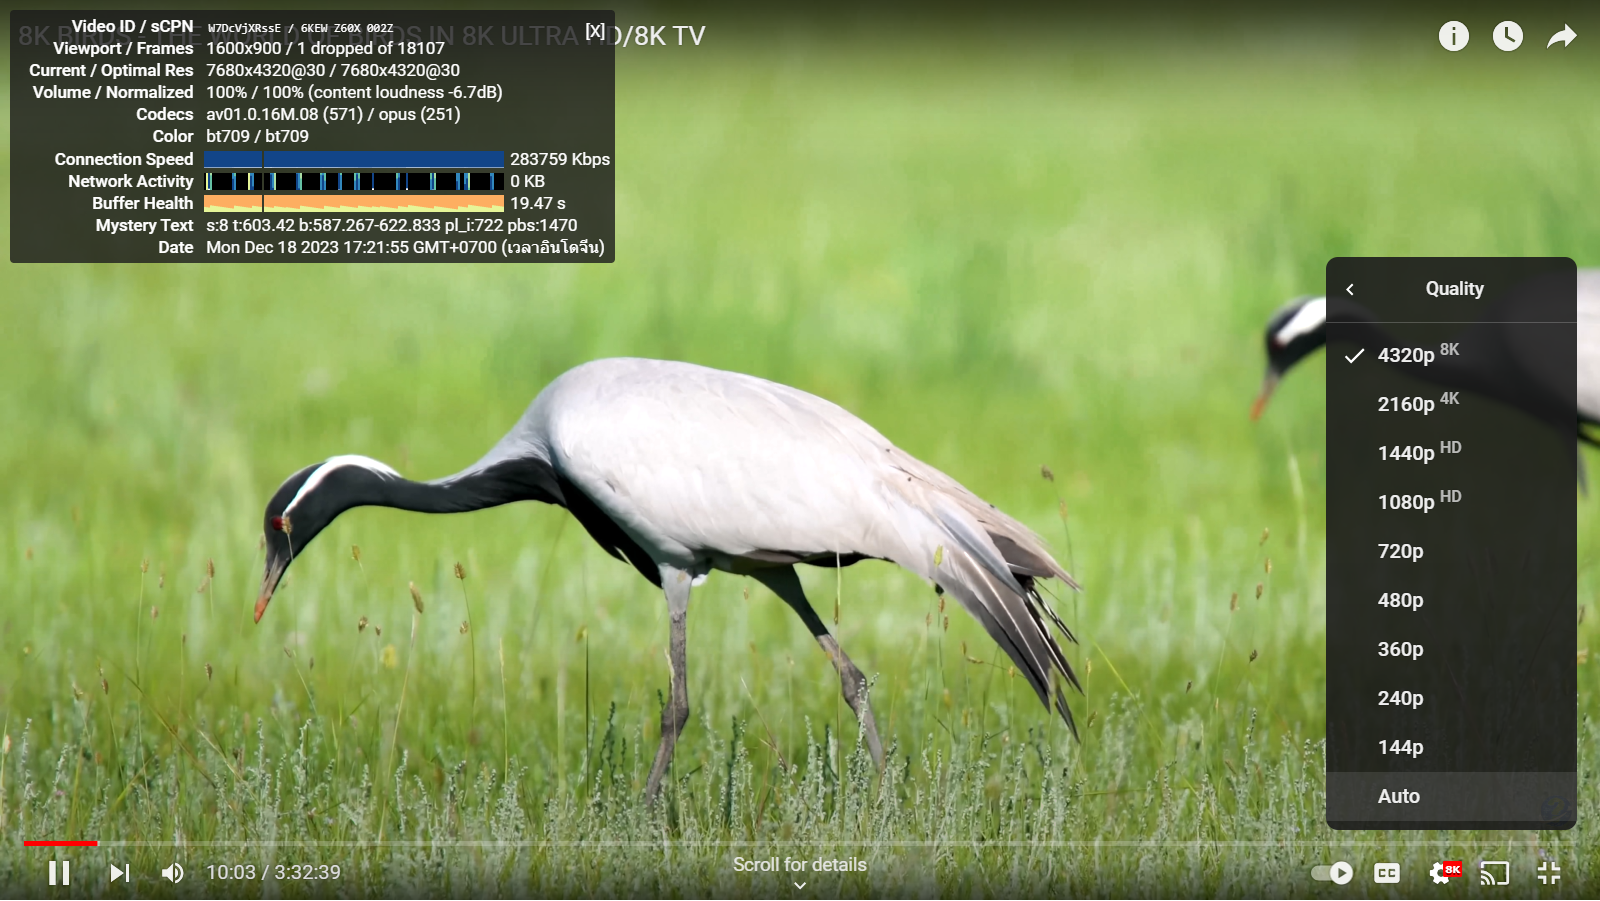The image size is (1600, 901).
Task: Click the 19.47 s buffer value
Action: click(x=538, y=203)
